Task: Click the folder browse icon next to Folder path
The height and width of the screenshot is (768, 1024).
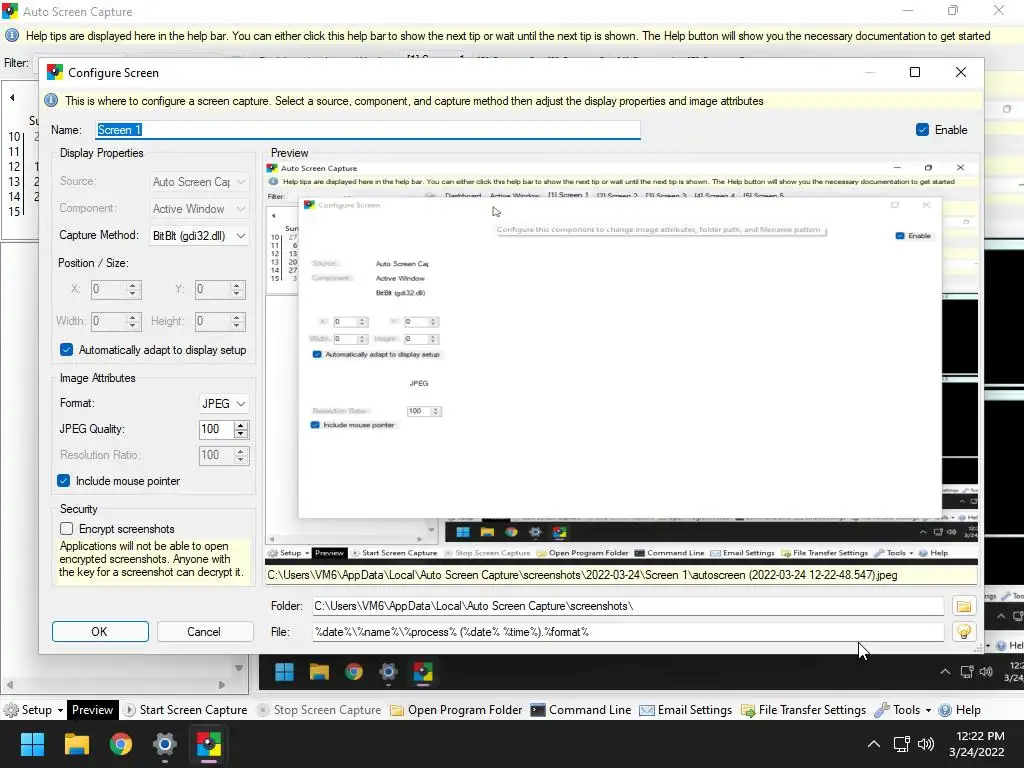Action: (x=963, y=606)
